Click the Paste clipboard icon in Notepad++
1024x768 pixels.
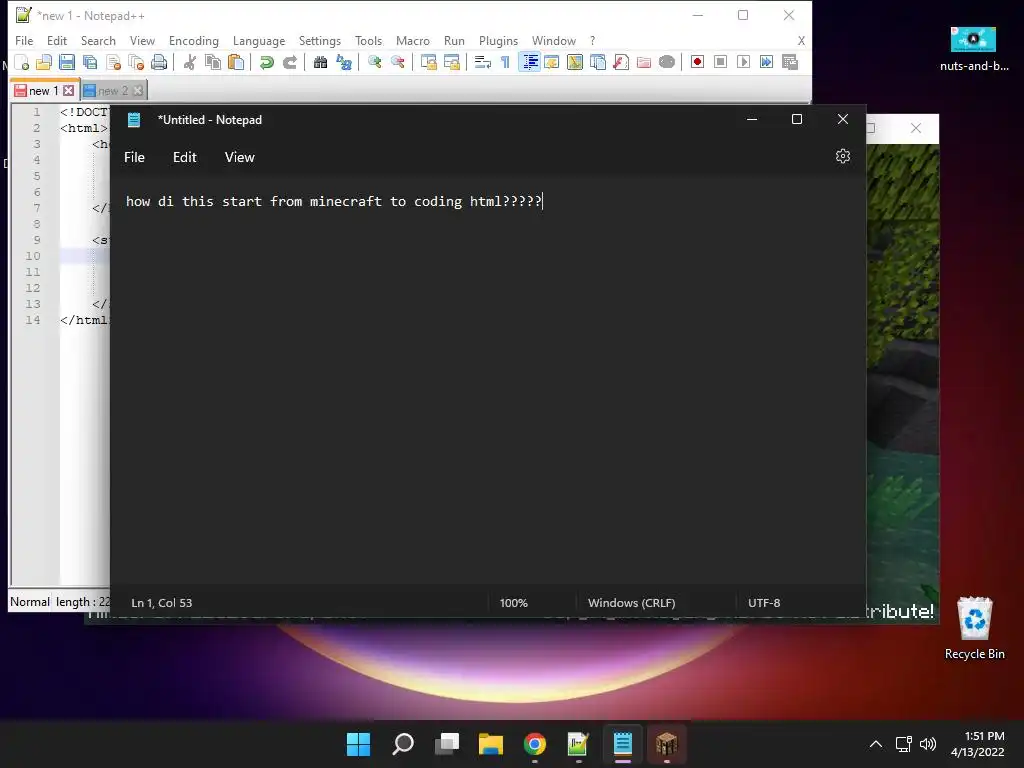click(x=235, y=62)
